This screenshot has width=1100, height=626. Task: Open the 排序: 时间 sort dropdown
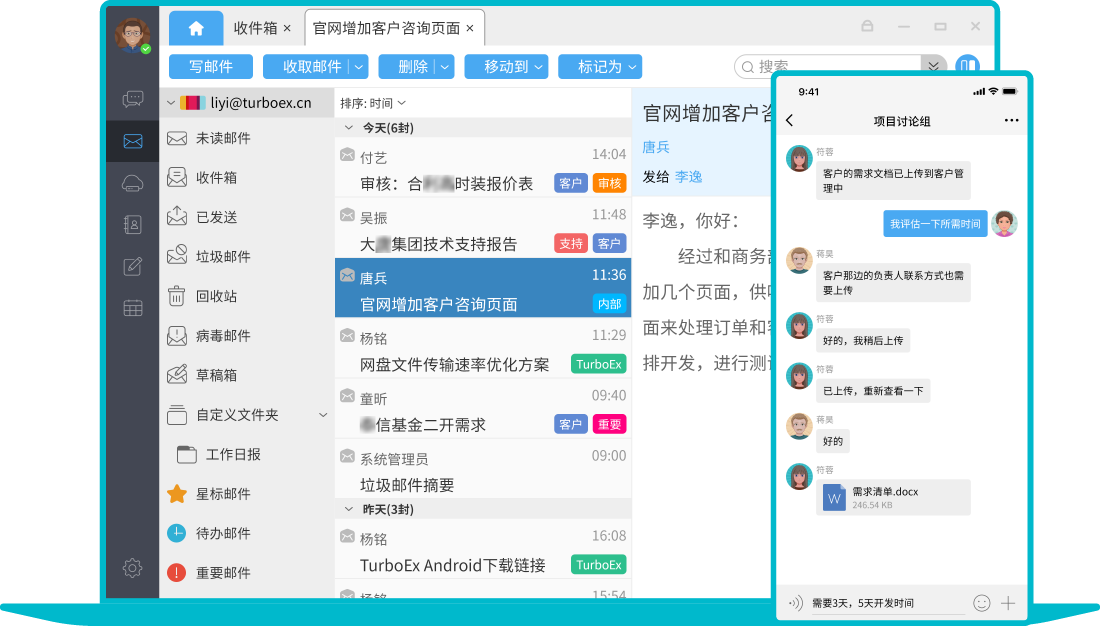(373, 103)
